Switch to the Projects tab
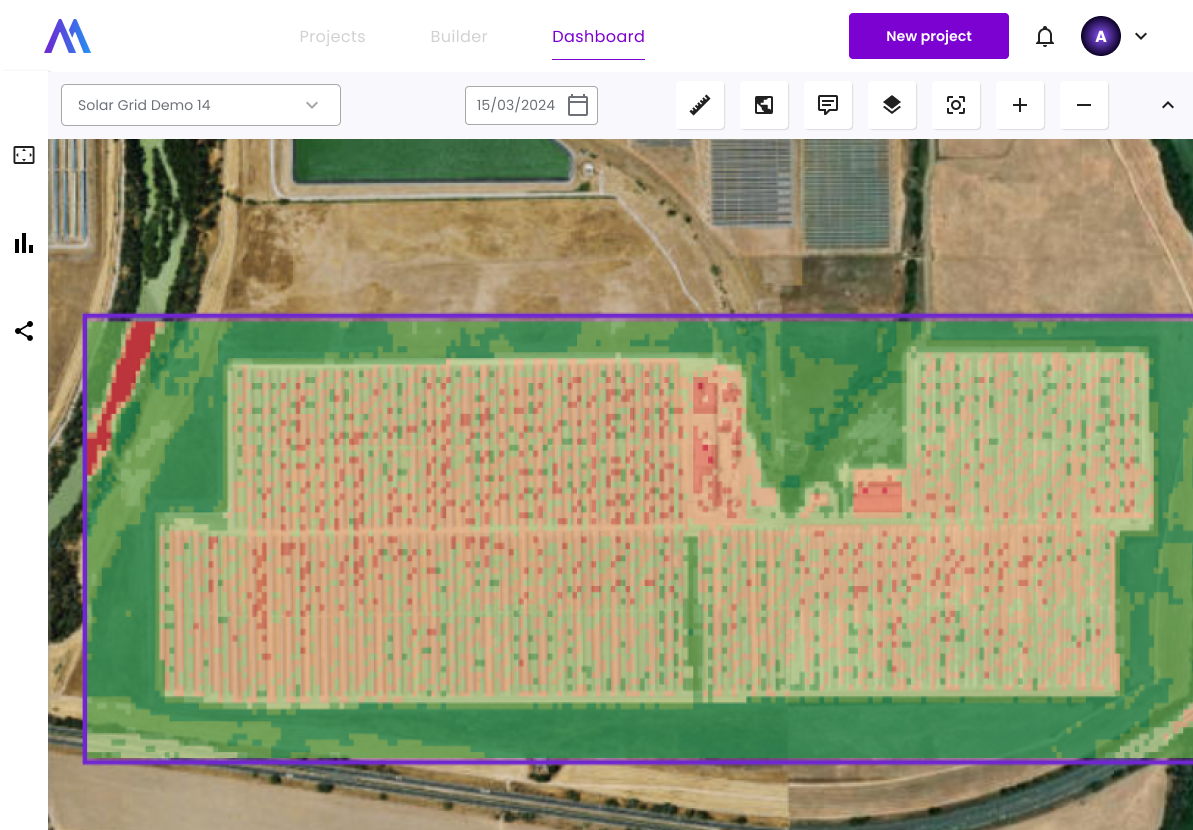 coord(332,37)
